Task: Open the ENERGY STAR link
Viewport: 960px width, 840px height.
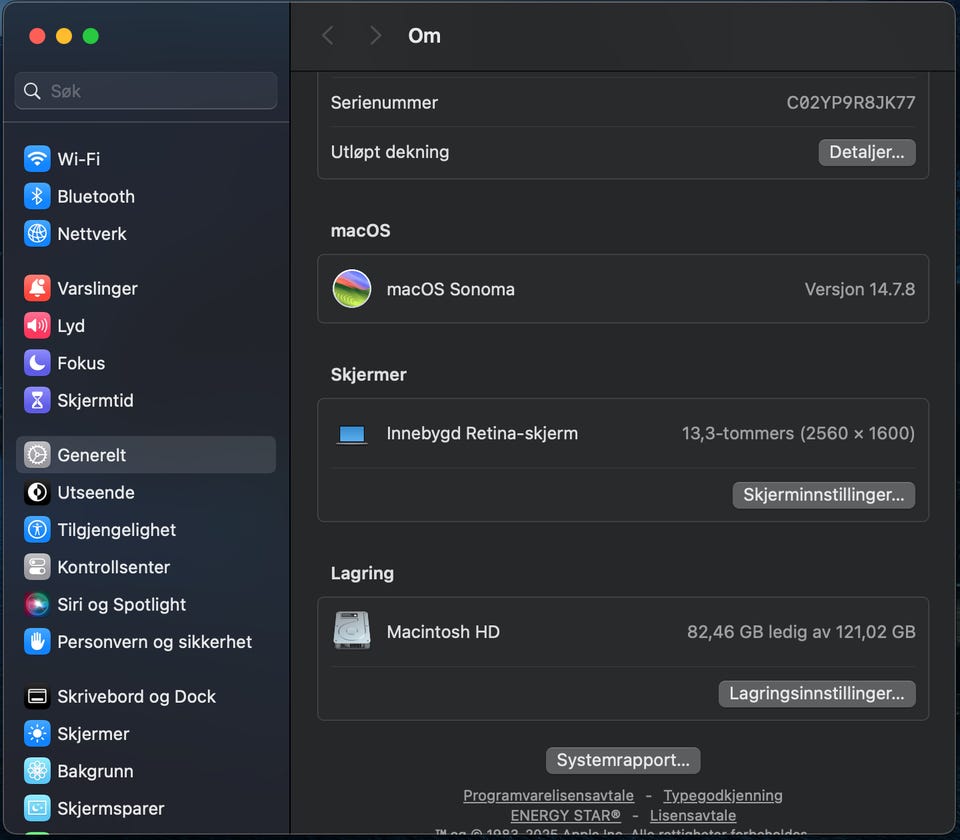Action: [x=565, y=816]
